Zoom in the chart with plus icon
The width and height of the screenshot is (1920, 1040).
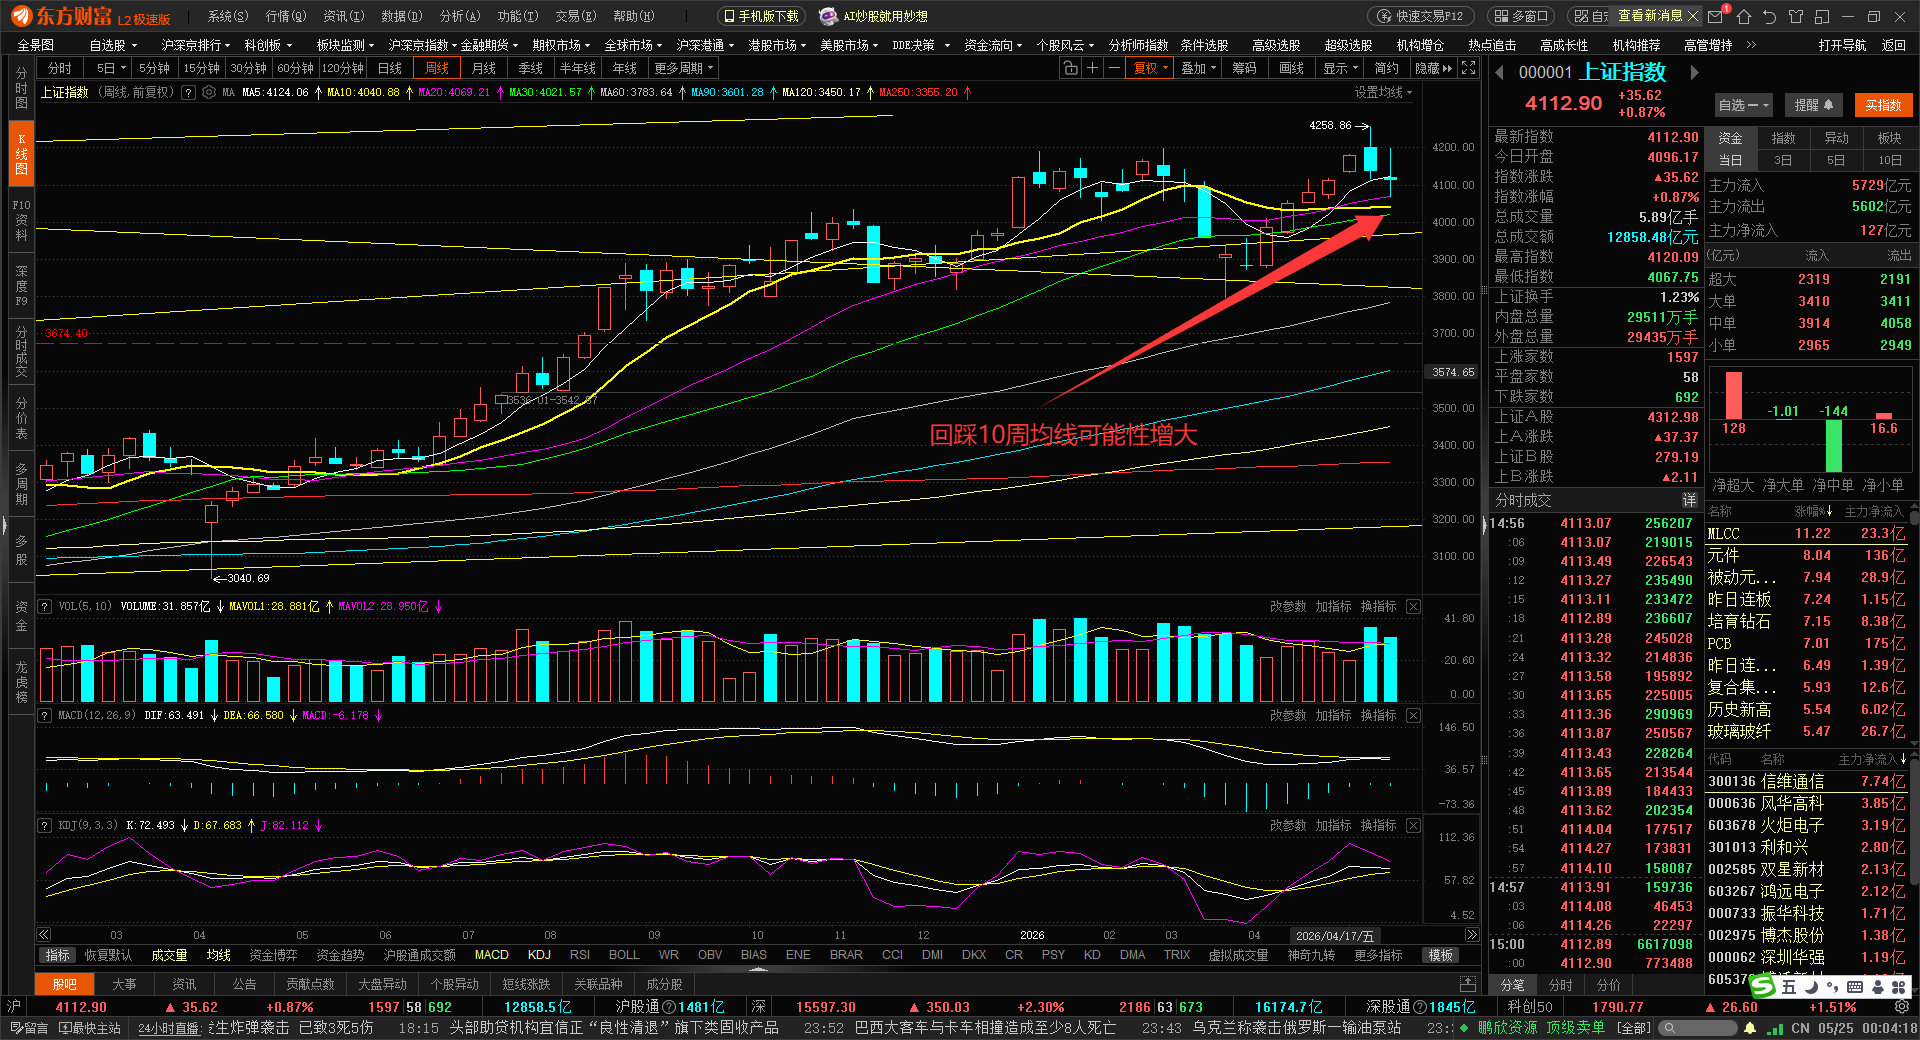tap(1093, 68)
